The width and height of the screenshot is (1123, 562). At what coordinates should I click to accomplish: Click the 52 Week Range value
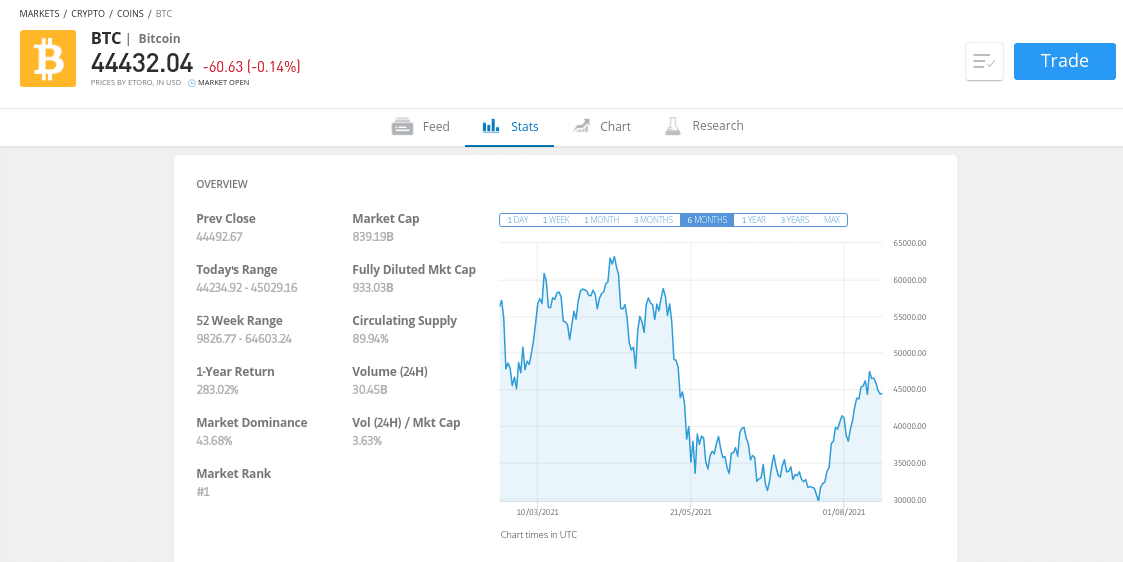(x=244, y=339)
